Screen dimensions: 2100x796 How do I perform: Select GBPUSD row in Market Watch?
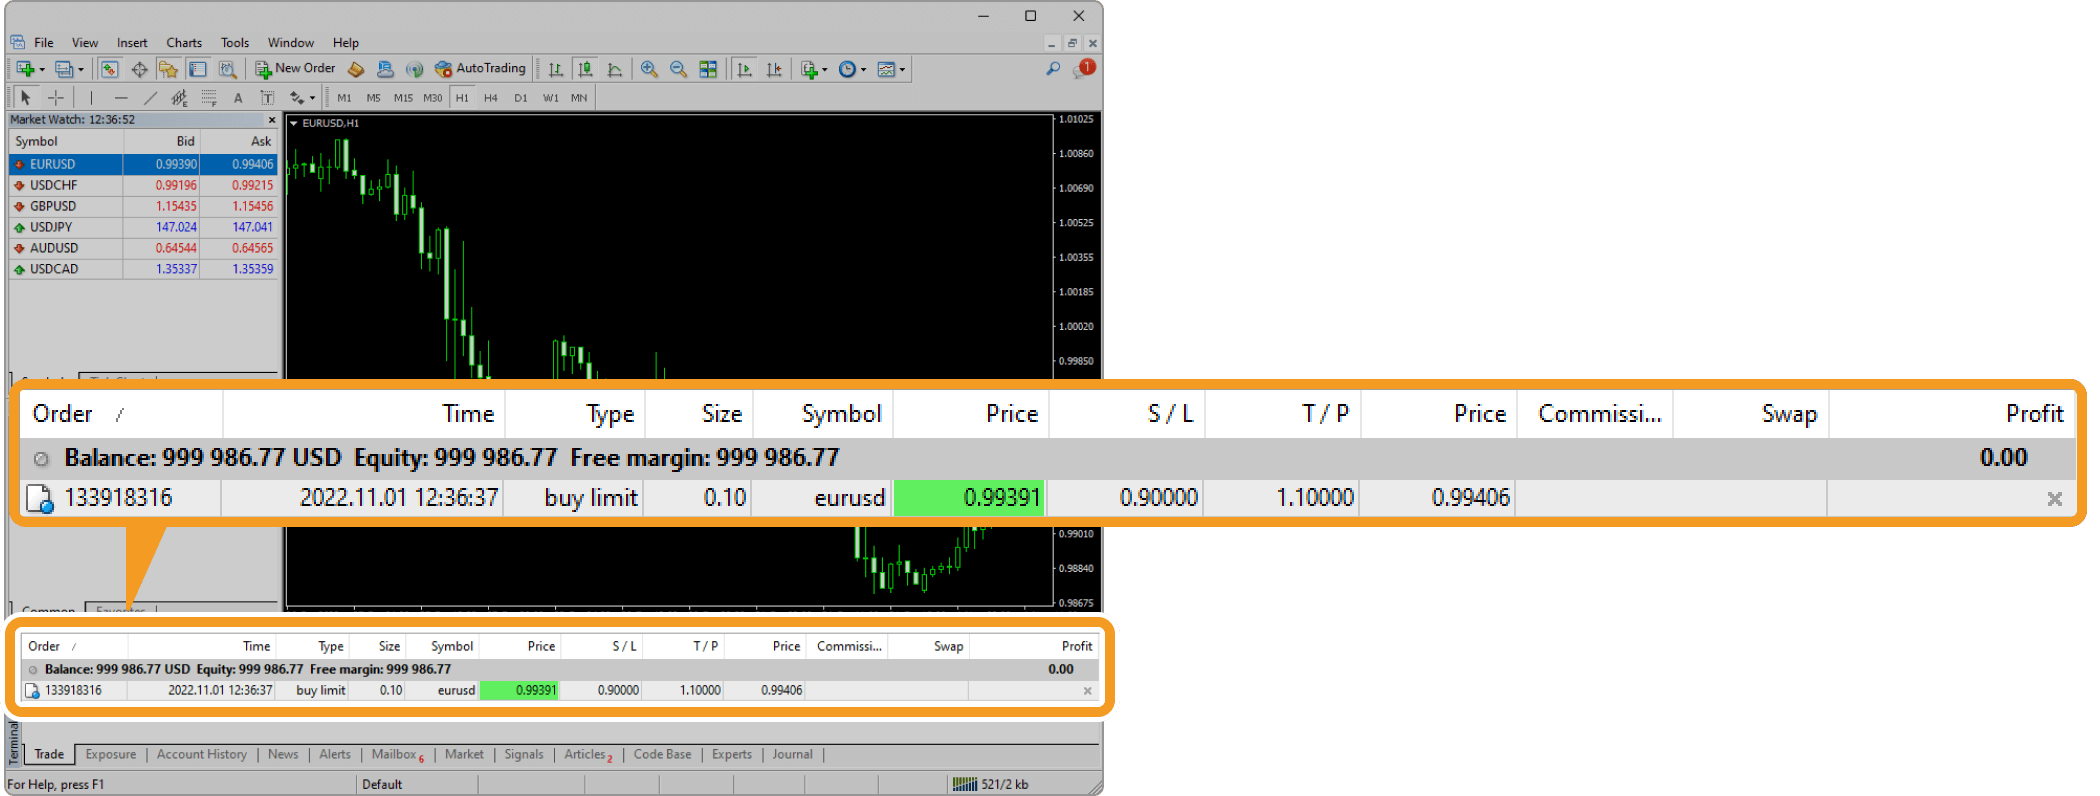pos(143,206)
